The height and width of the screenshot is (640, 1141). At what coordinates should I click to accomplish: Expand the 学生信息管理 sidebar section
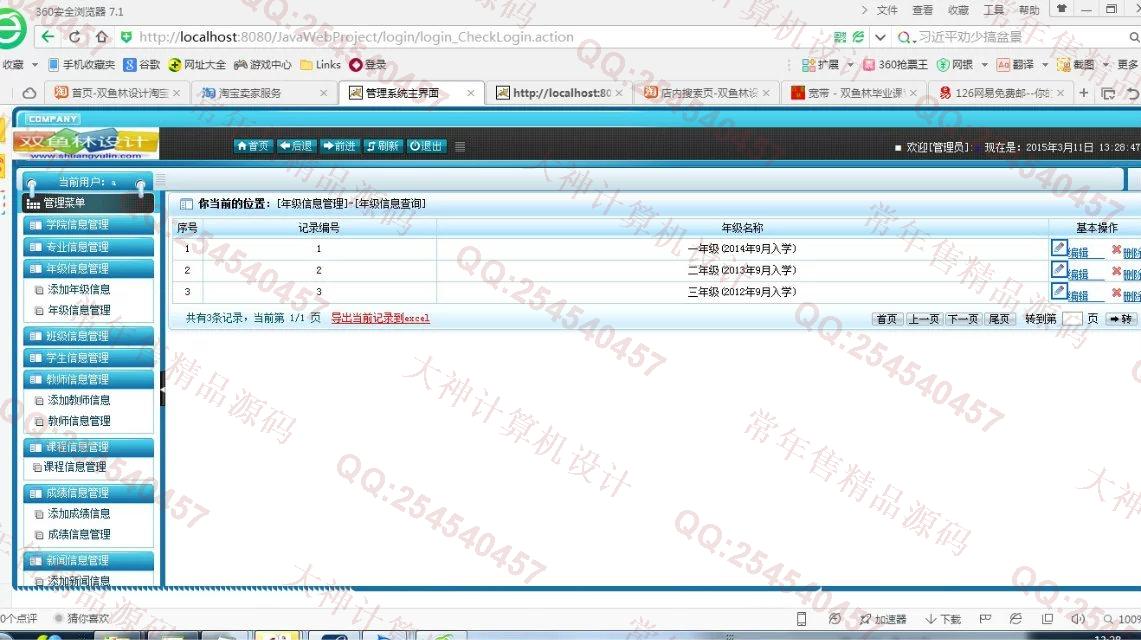(x=89, y=358)
